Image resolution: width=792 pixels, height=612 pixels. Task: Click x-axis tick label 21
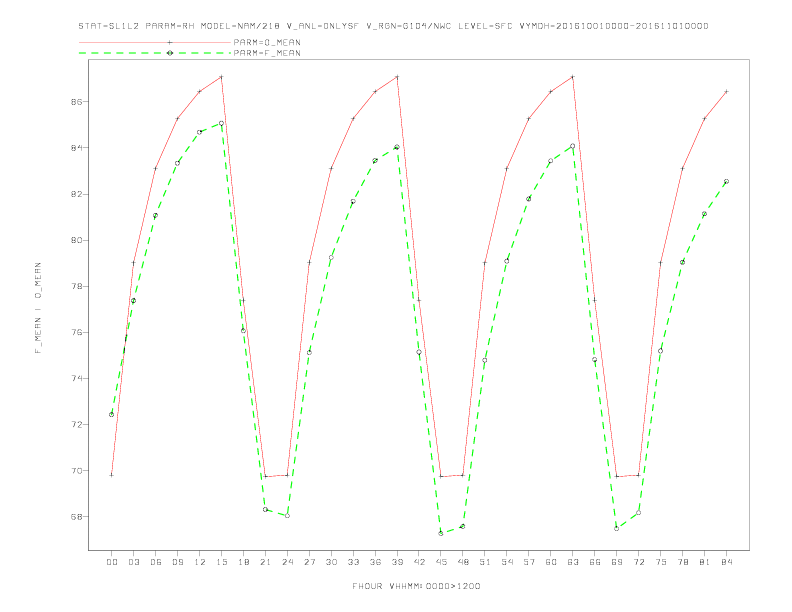pyautogui.click(x=266, y=562)
